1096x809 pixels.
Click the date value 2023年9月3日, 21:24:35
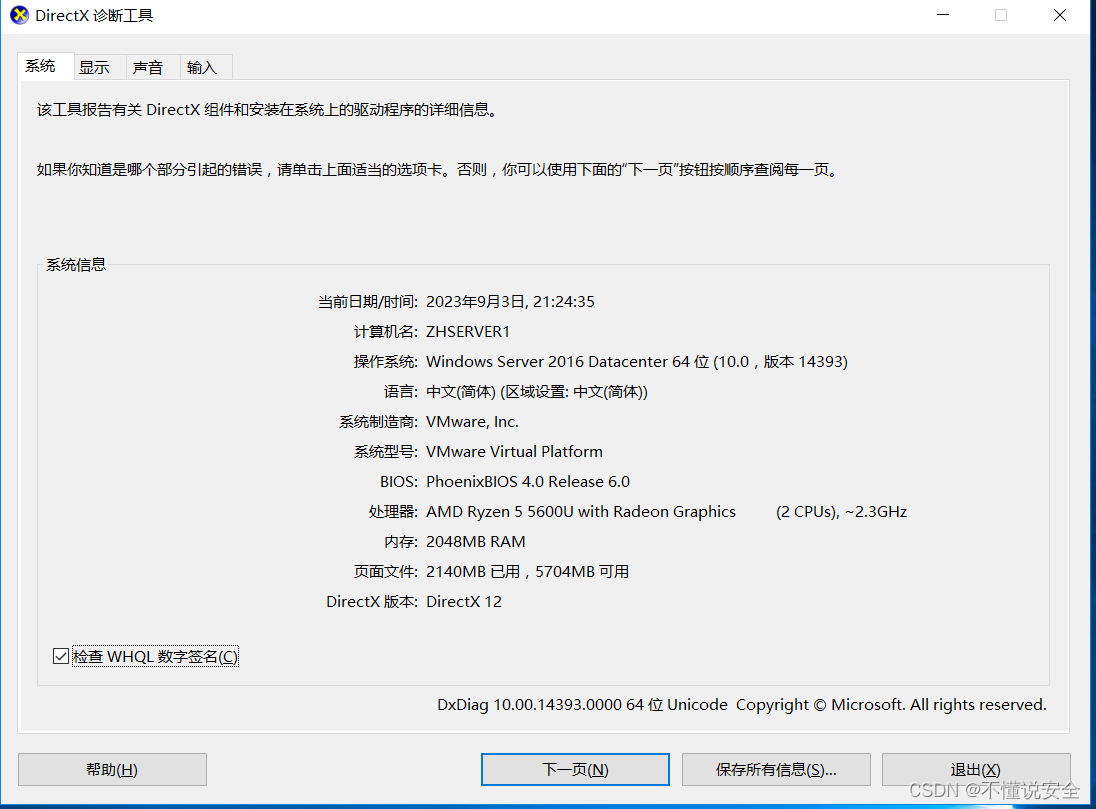point(510,301)
